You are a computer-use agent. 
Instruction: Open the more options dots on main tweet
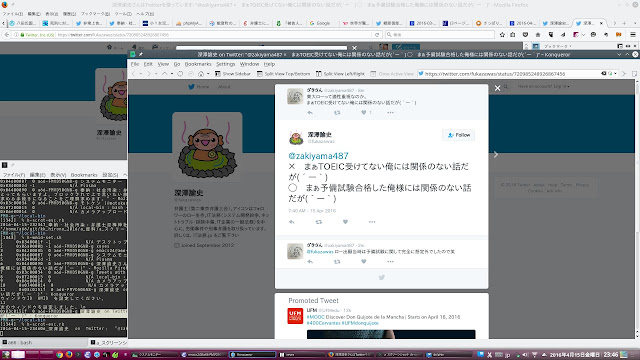pyautogui.click(x=372, y=222)
